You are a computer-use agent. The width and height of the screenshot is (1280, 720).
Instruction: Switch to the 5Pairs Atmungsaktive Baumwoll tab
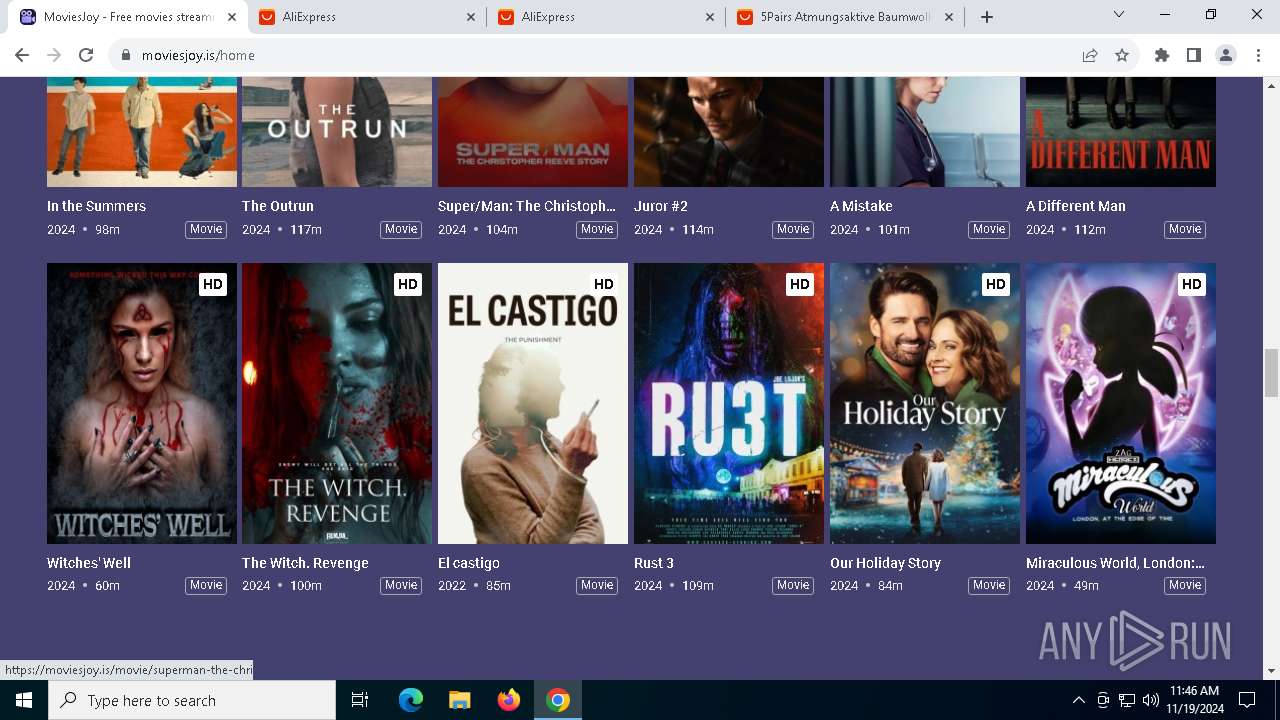[x=845, y=17]
